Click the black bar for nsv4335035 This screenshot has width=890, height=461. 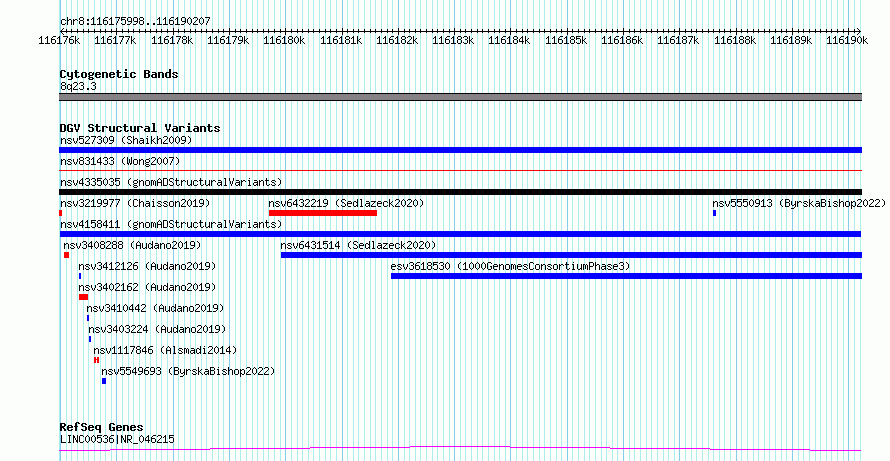460,192
